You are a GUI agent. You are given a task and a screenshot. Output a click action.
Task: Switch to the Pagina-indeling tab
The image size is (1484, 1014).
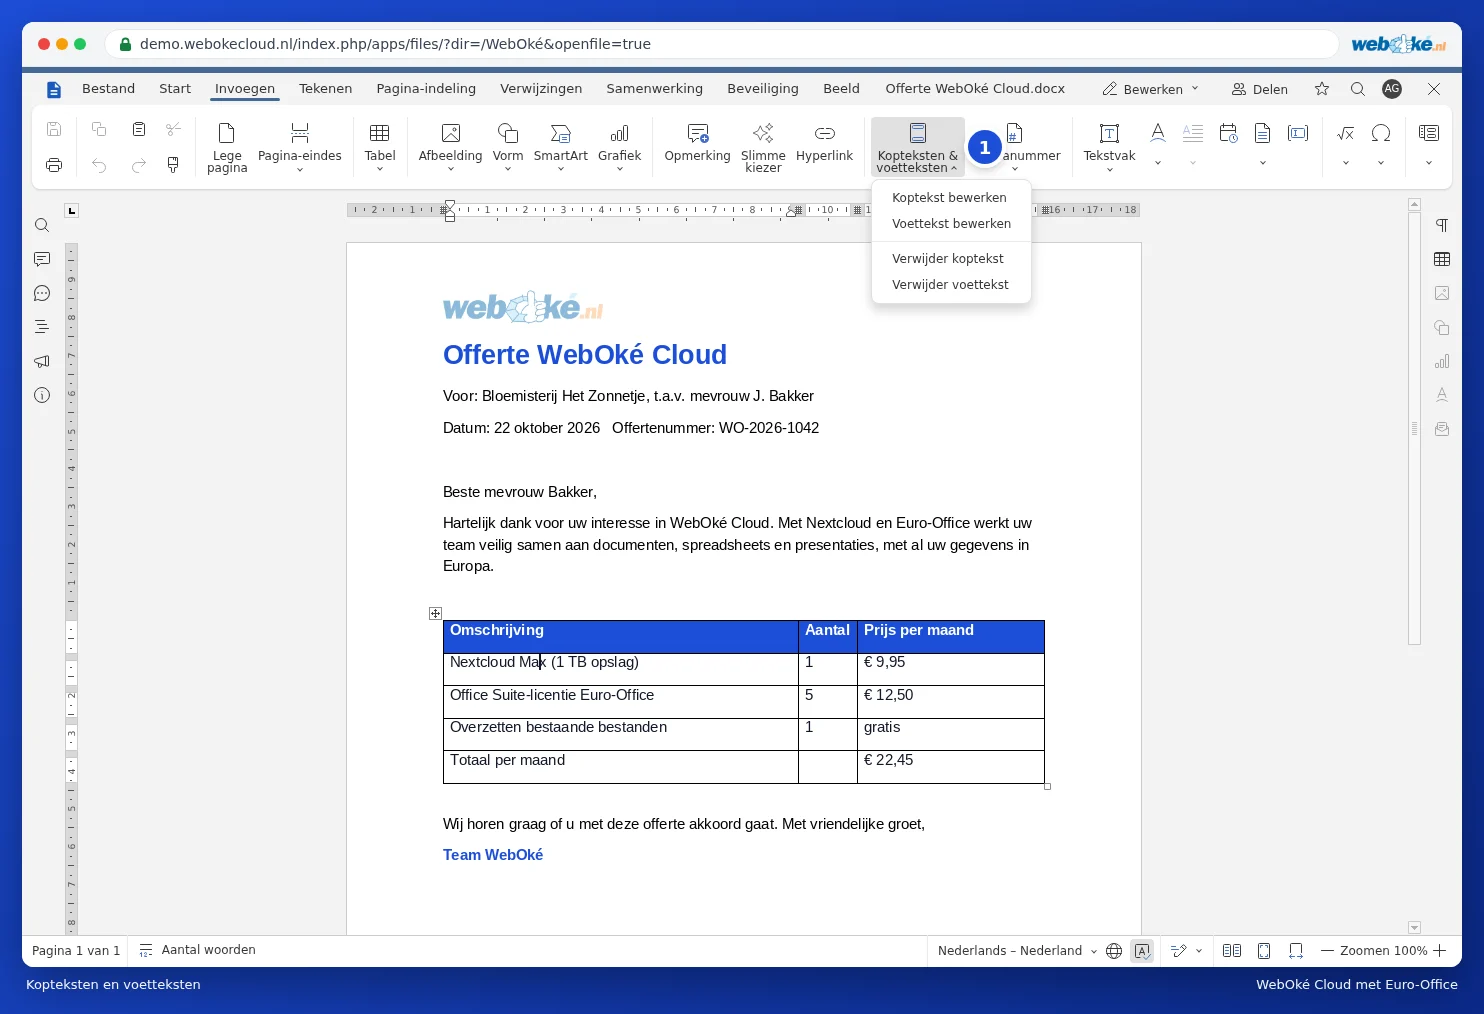426,89
